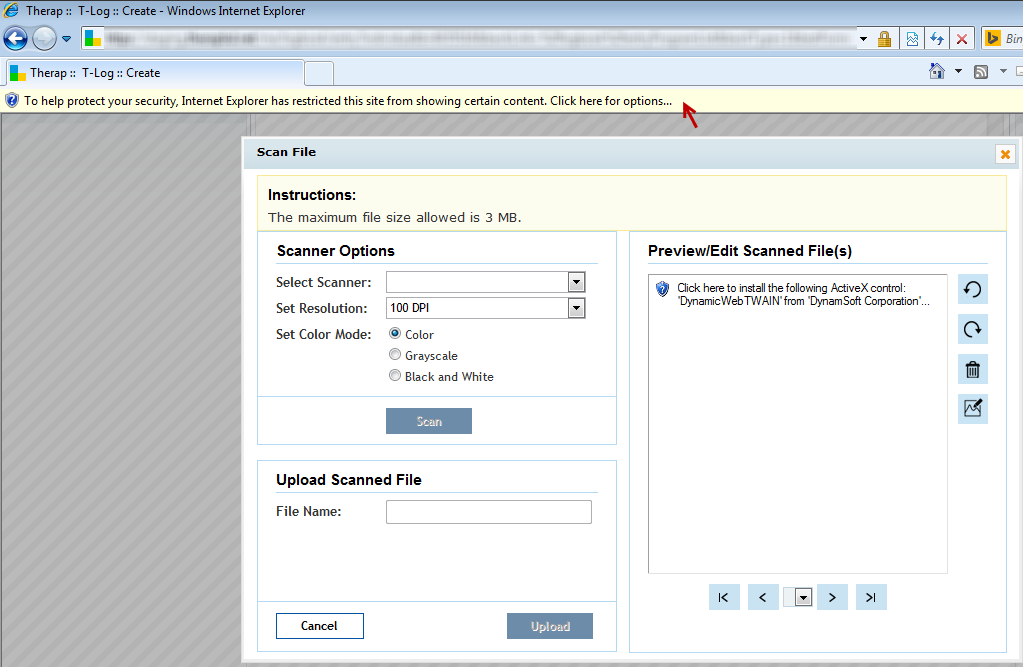Open the image edit tool
The width and height of the screenshot is (1023, 667).
point(971,408)
